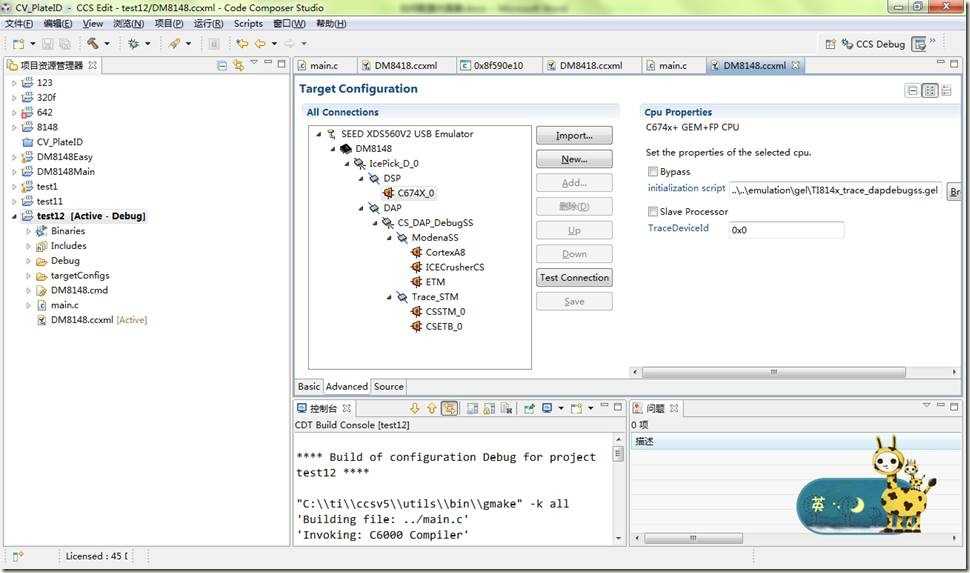Screen dimensions: 970x573
Task: Expand the DM8148Main project node
Action: 14,172
